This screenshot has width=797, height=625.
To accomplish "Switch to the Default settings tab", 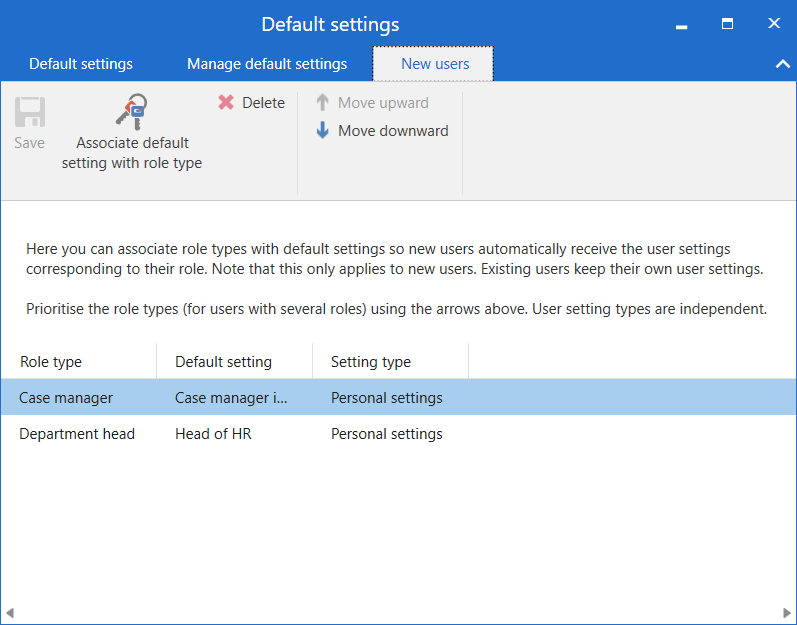I will coord(81,64).
